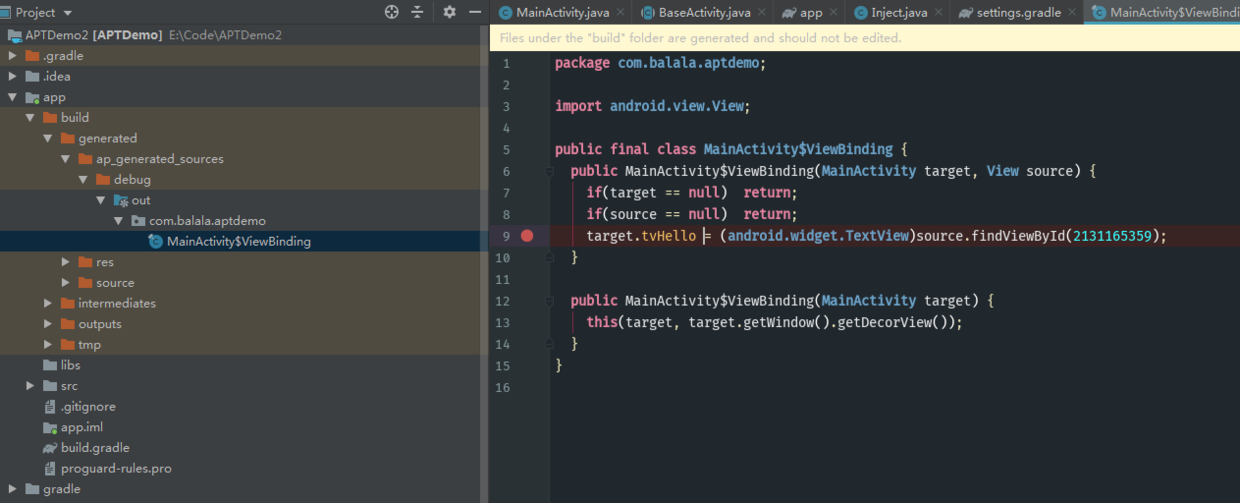Click the app module folder icon
This screenshot has width=1240, height=503.
[32, 97]
